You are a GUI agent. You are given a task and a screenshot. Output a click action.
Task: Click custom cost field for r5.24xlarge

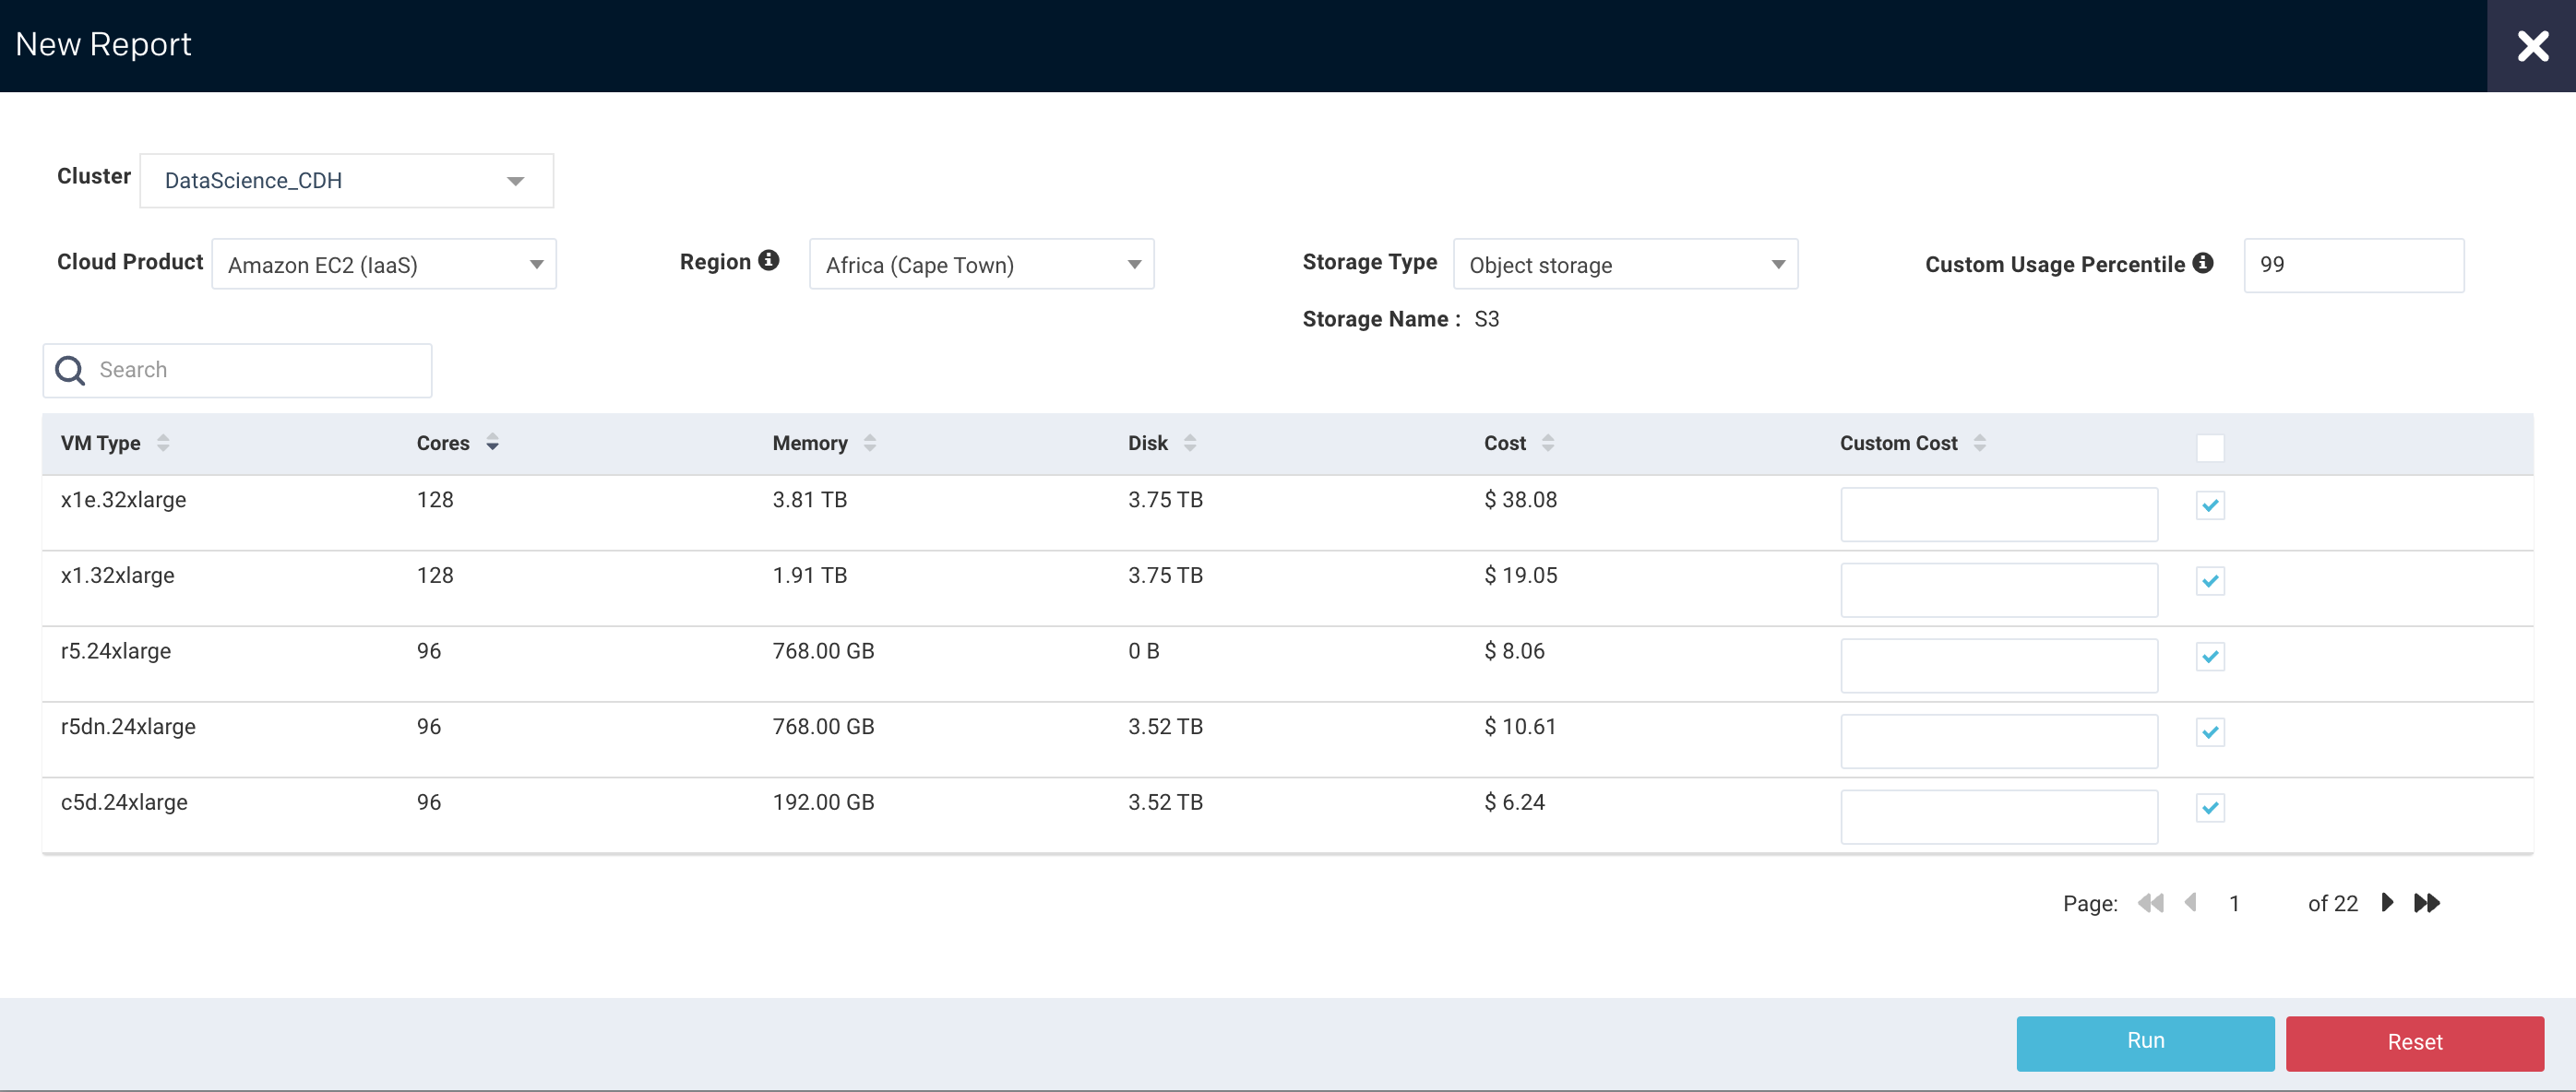(x=1999, y=666)
